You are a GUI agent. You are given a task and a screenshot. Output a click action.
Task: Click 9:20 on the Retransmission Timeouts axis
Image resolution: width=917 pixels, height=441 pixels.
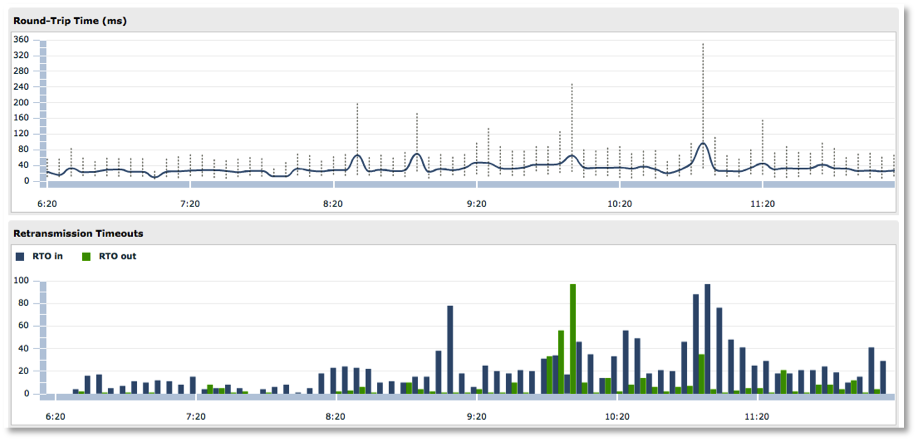point(477,416)
